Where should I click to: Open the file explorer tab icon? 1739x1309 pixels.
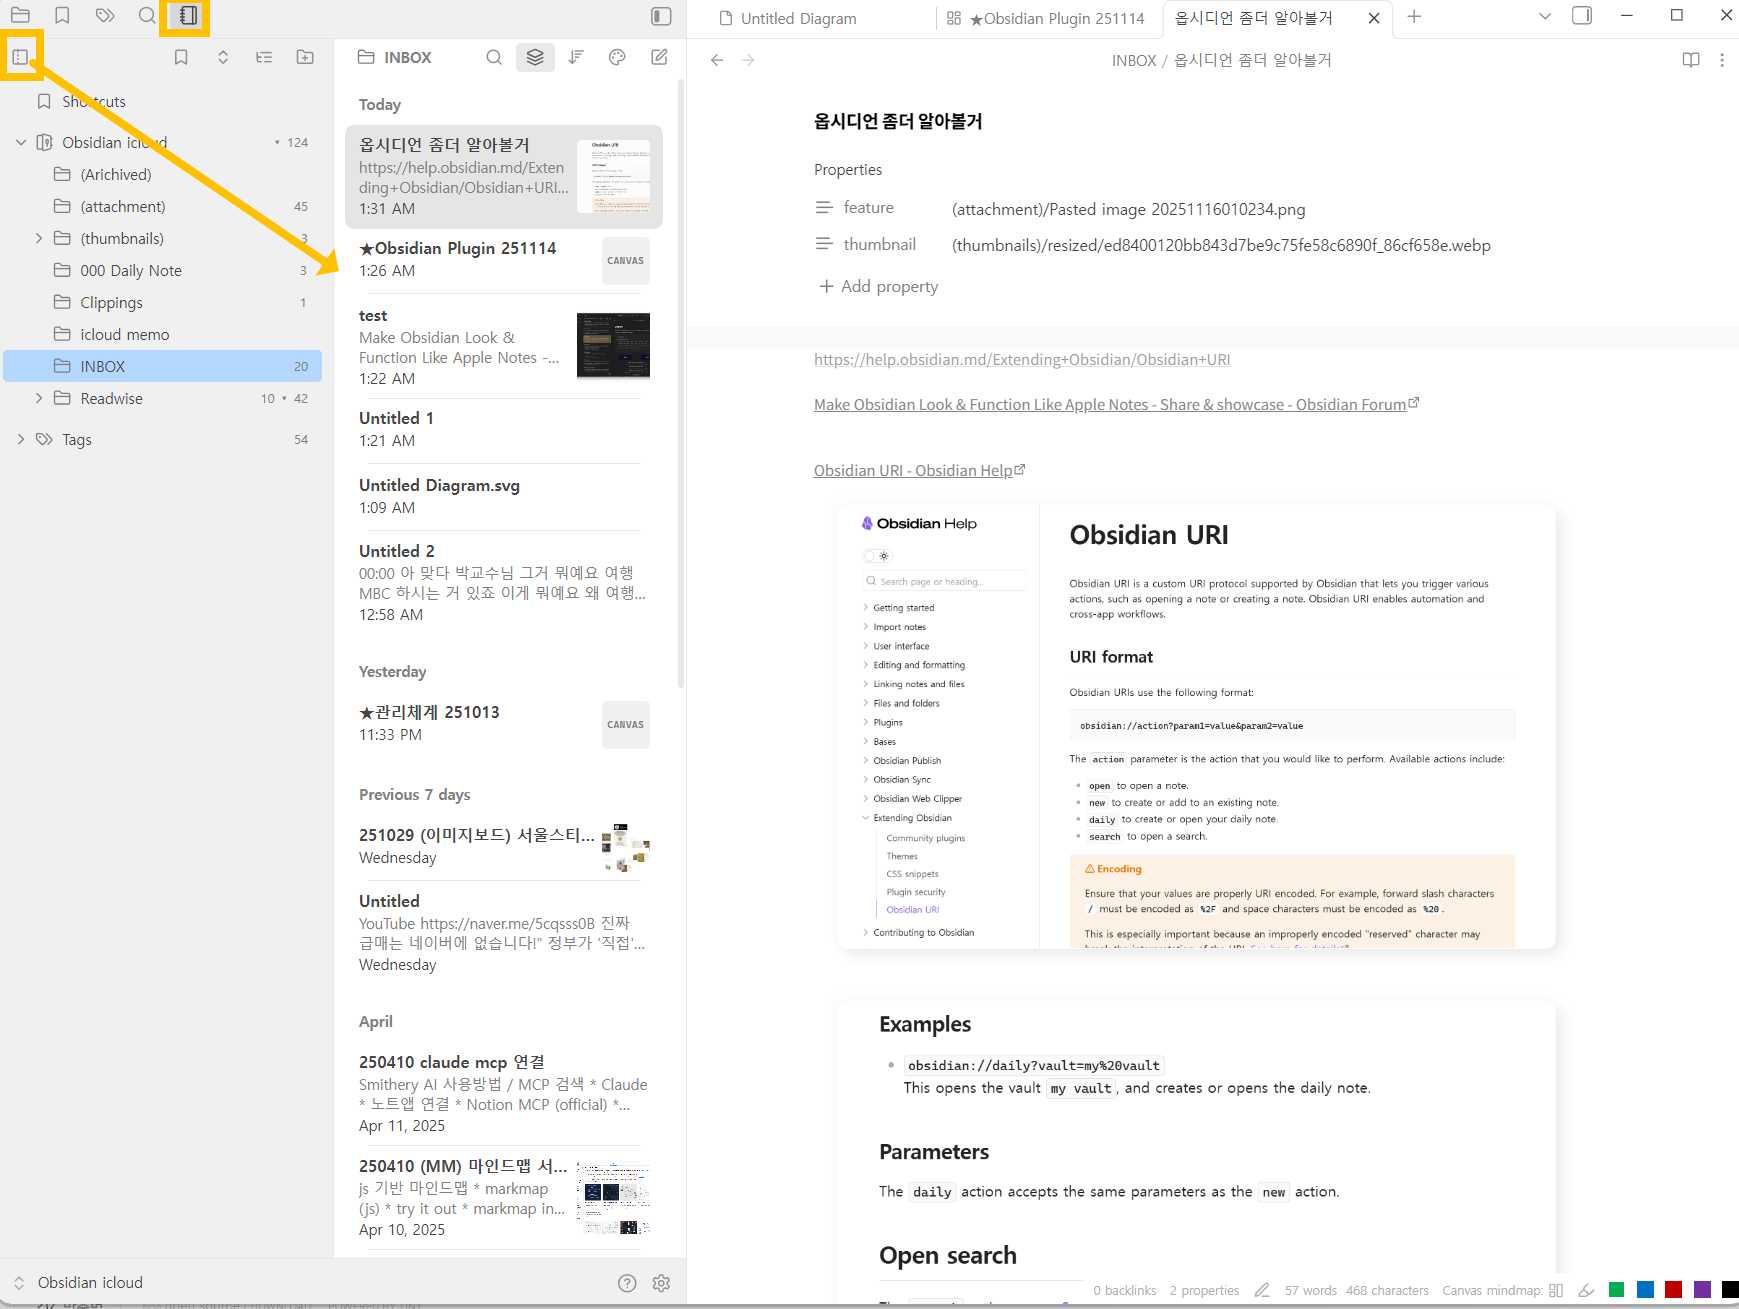click(x=20, y=15)
